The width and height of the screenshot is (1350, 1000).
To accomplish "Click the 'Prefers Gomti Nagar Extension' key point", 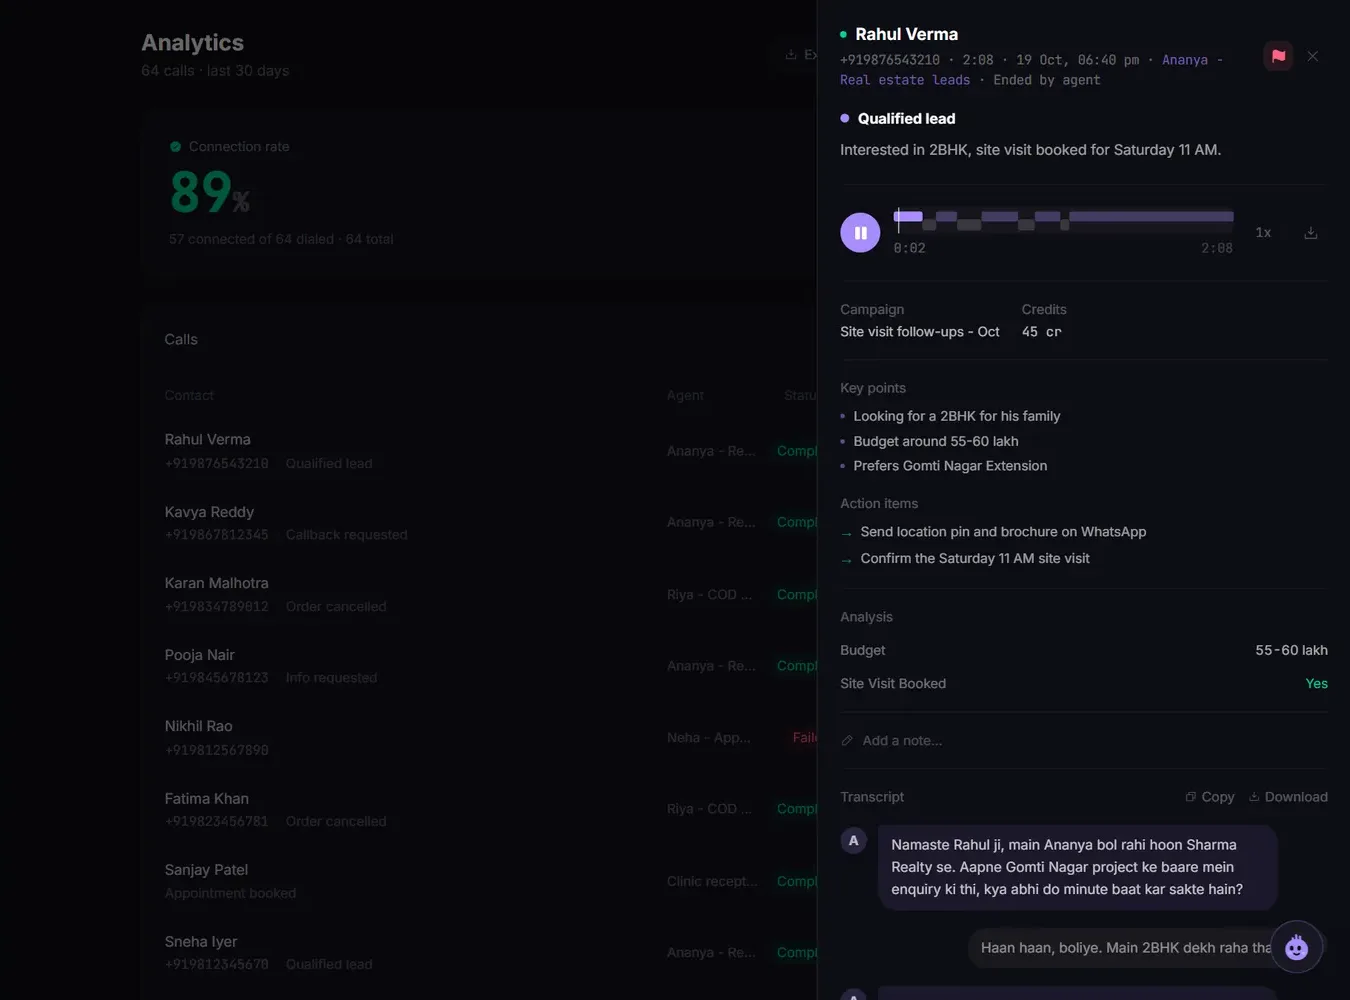I will click(x=950, y=466).
